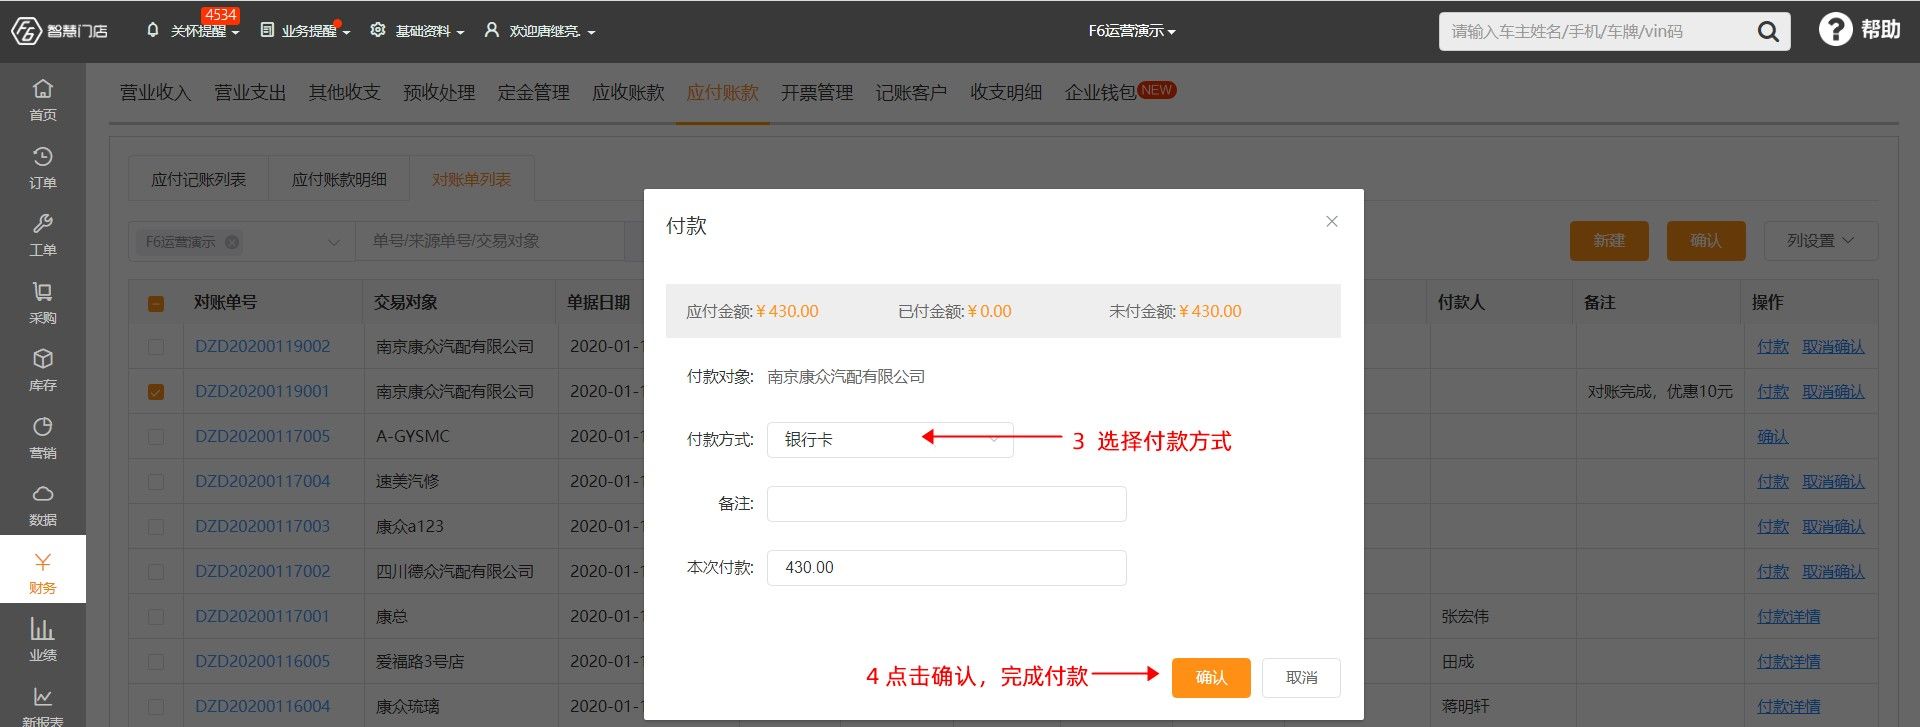The image size is (1920, 727).
Task: Open the 付款方式 银行卡 dropdown
Action: (890, 440)
